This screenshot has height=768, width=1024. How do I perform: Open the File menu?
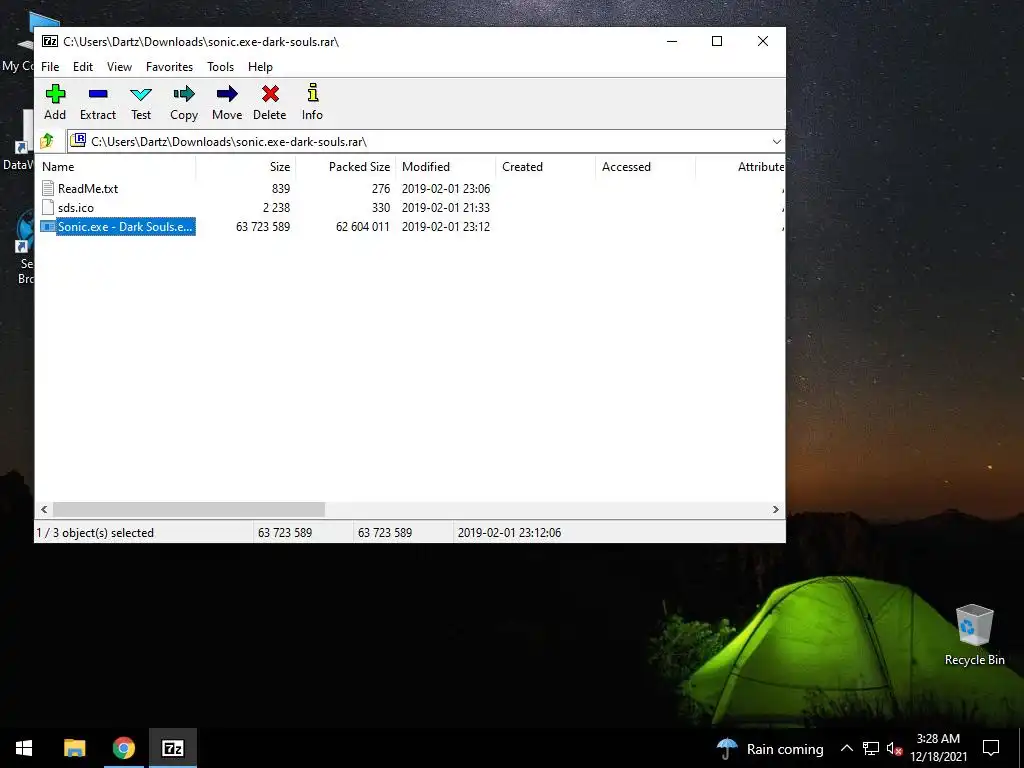[50, 67]
